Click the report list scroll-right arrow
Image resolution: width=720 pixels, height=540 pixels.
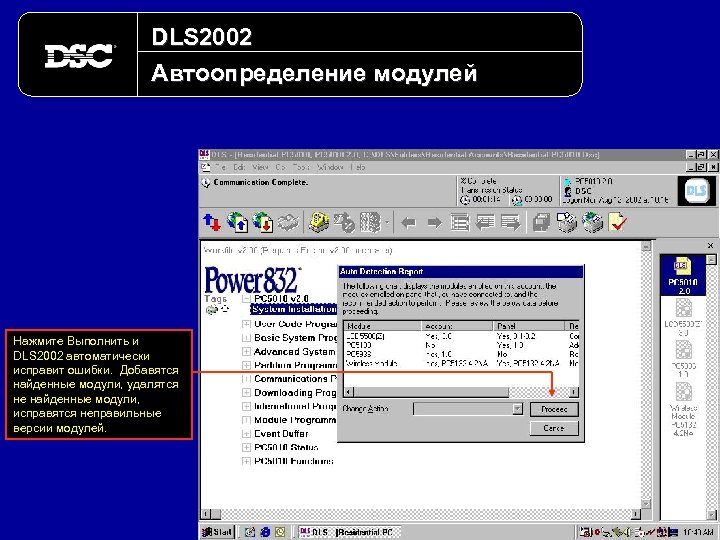pos(574,392)
